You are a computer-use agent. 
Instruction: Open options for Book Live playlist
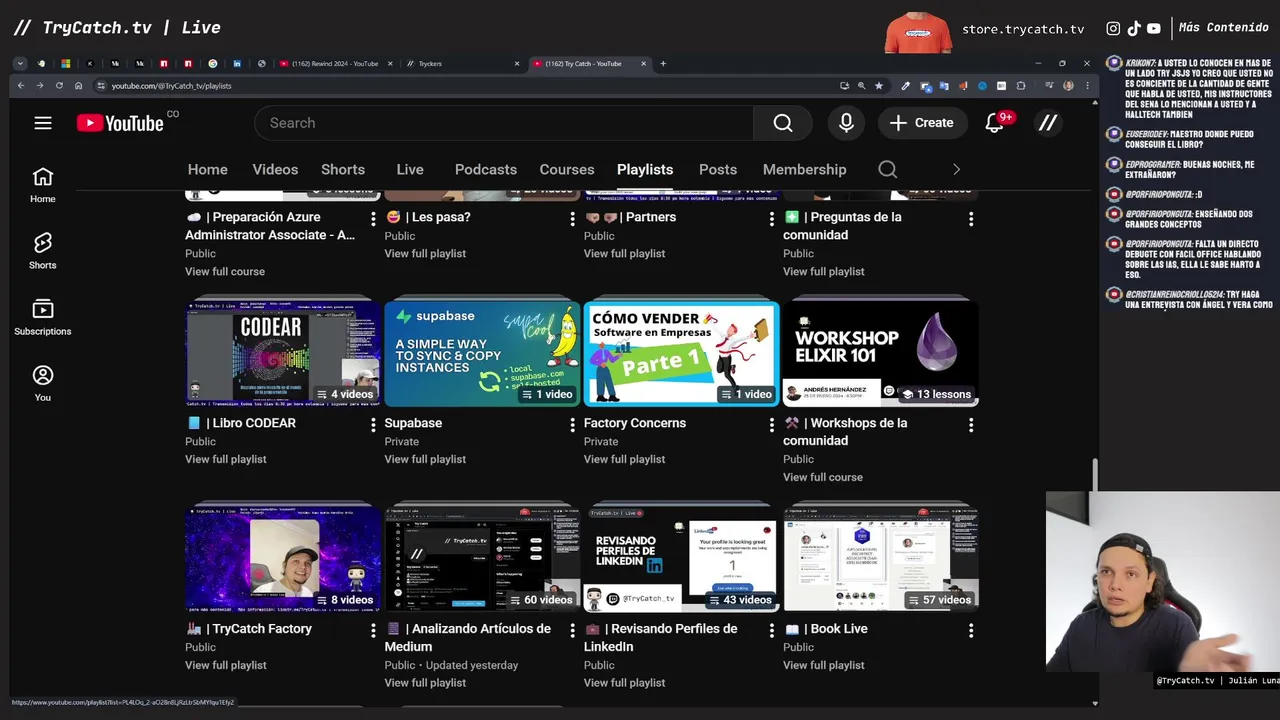coord(970,630)
